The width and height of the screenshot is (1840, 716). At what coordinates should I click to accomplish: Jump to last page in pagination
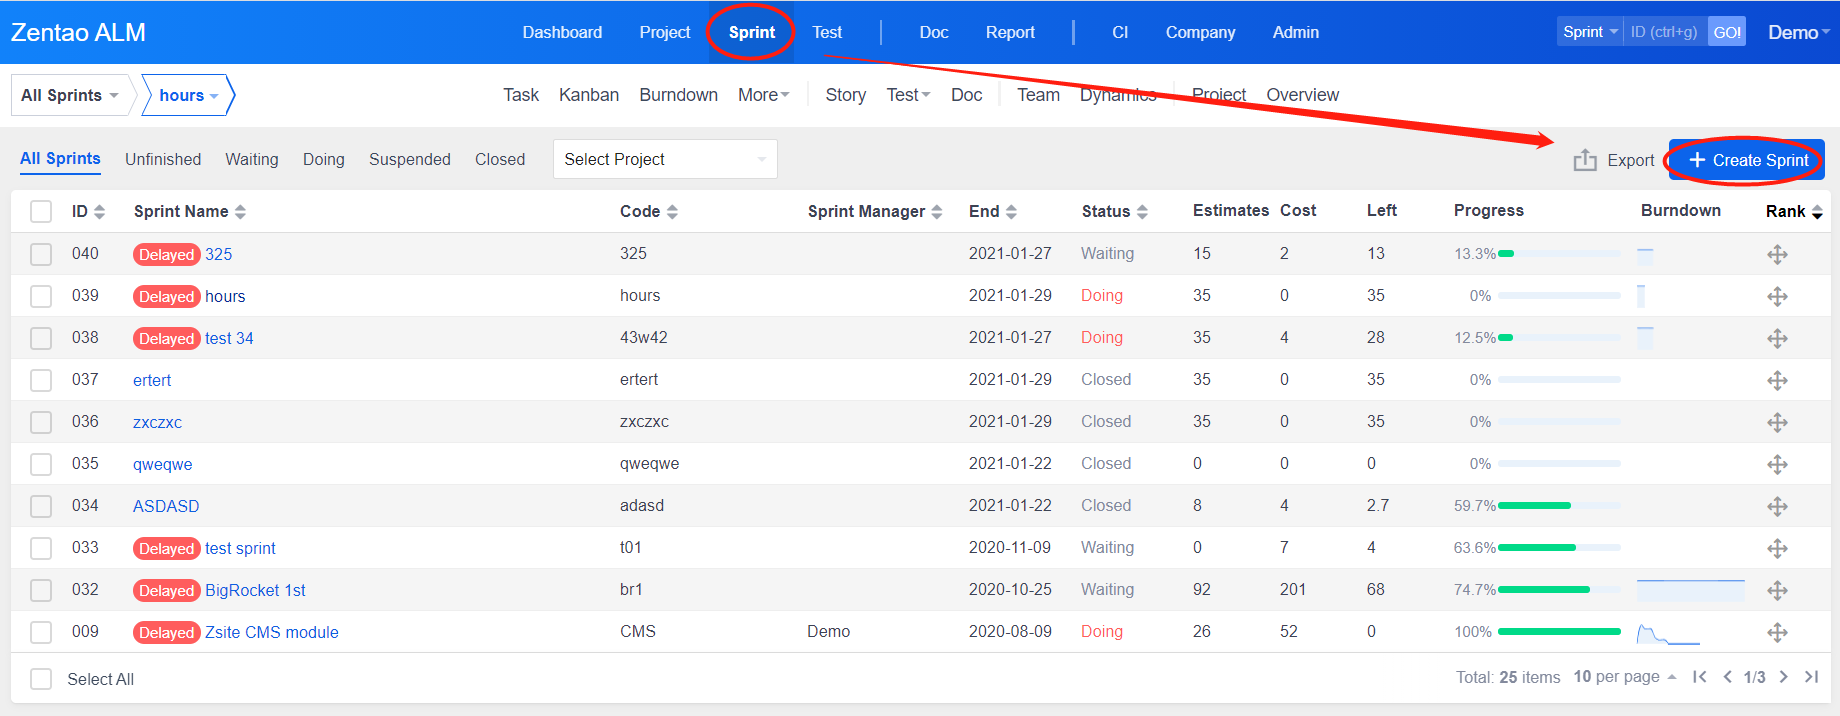coord(1811,677)
